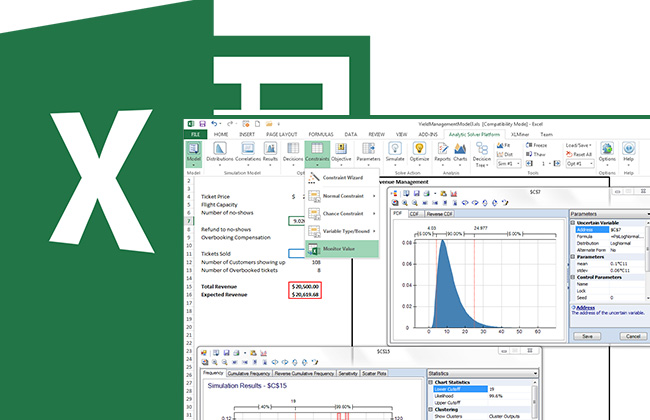Open the Results menu in ribbon
This screenshot has height=420, width=650.
[270, 153]
